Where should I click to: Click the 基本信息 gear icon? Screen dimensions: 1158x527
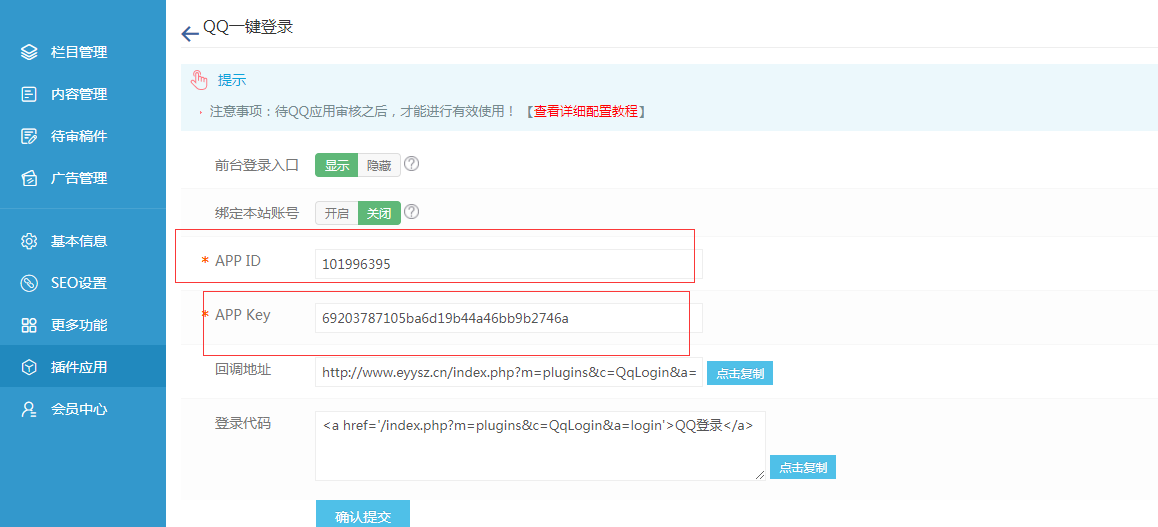(x=29, y=241)
